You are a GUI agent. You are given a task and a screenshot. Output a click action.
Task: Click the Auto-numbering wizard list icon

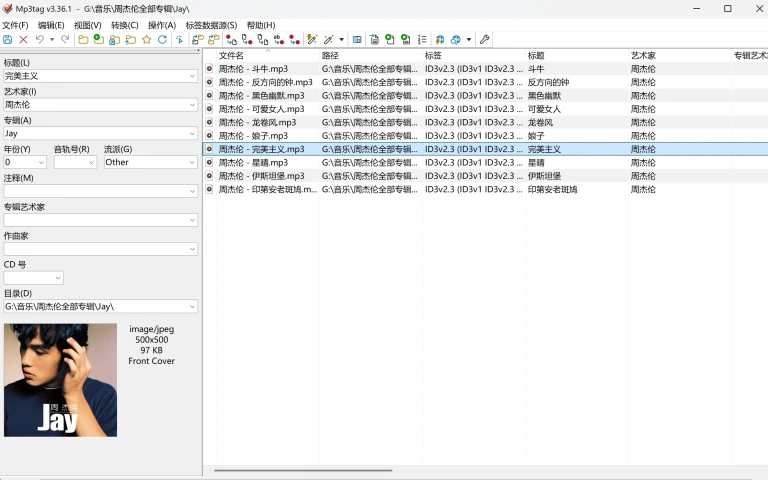pyautogui.click(x=422, y=40)
